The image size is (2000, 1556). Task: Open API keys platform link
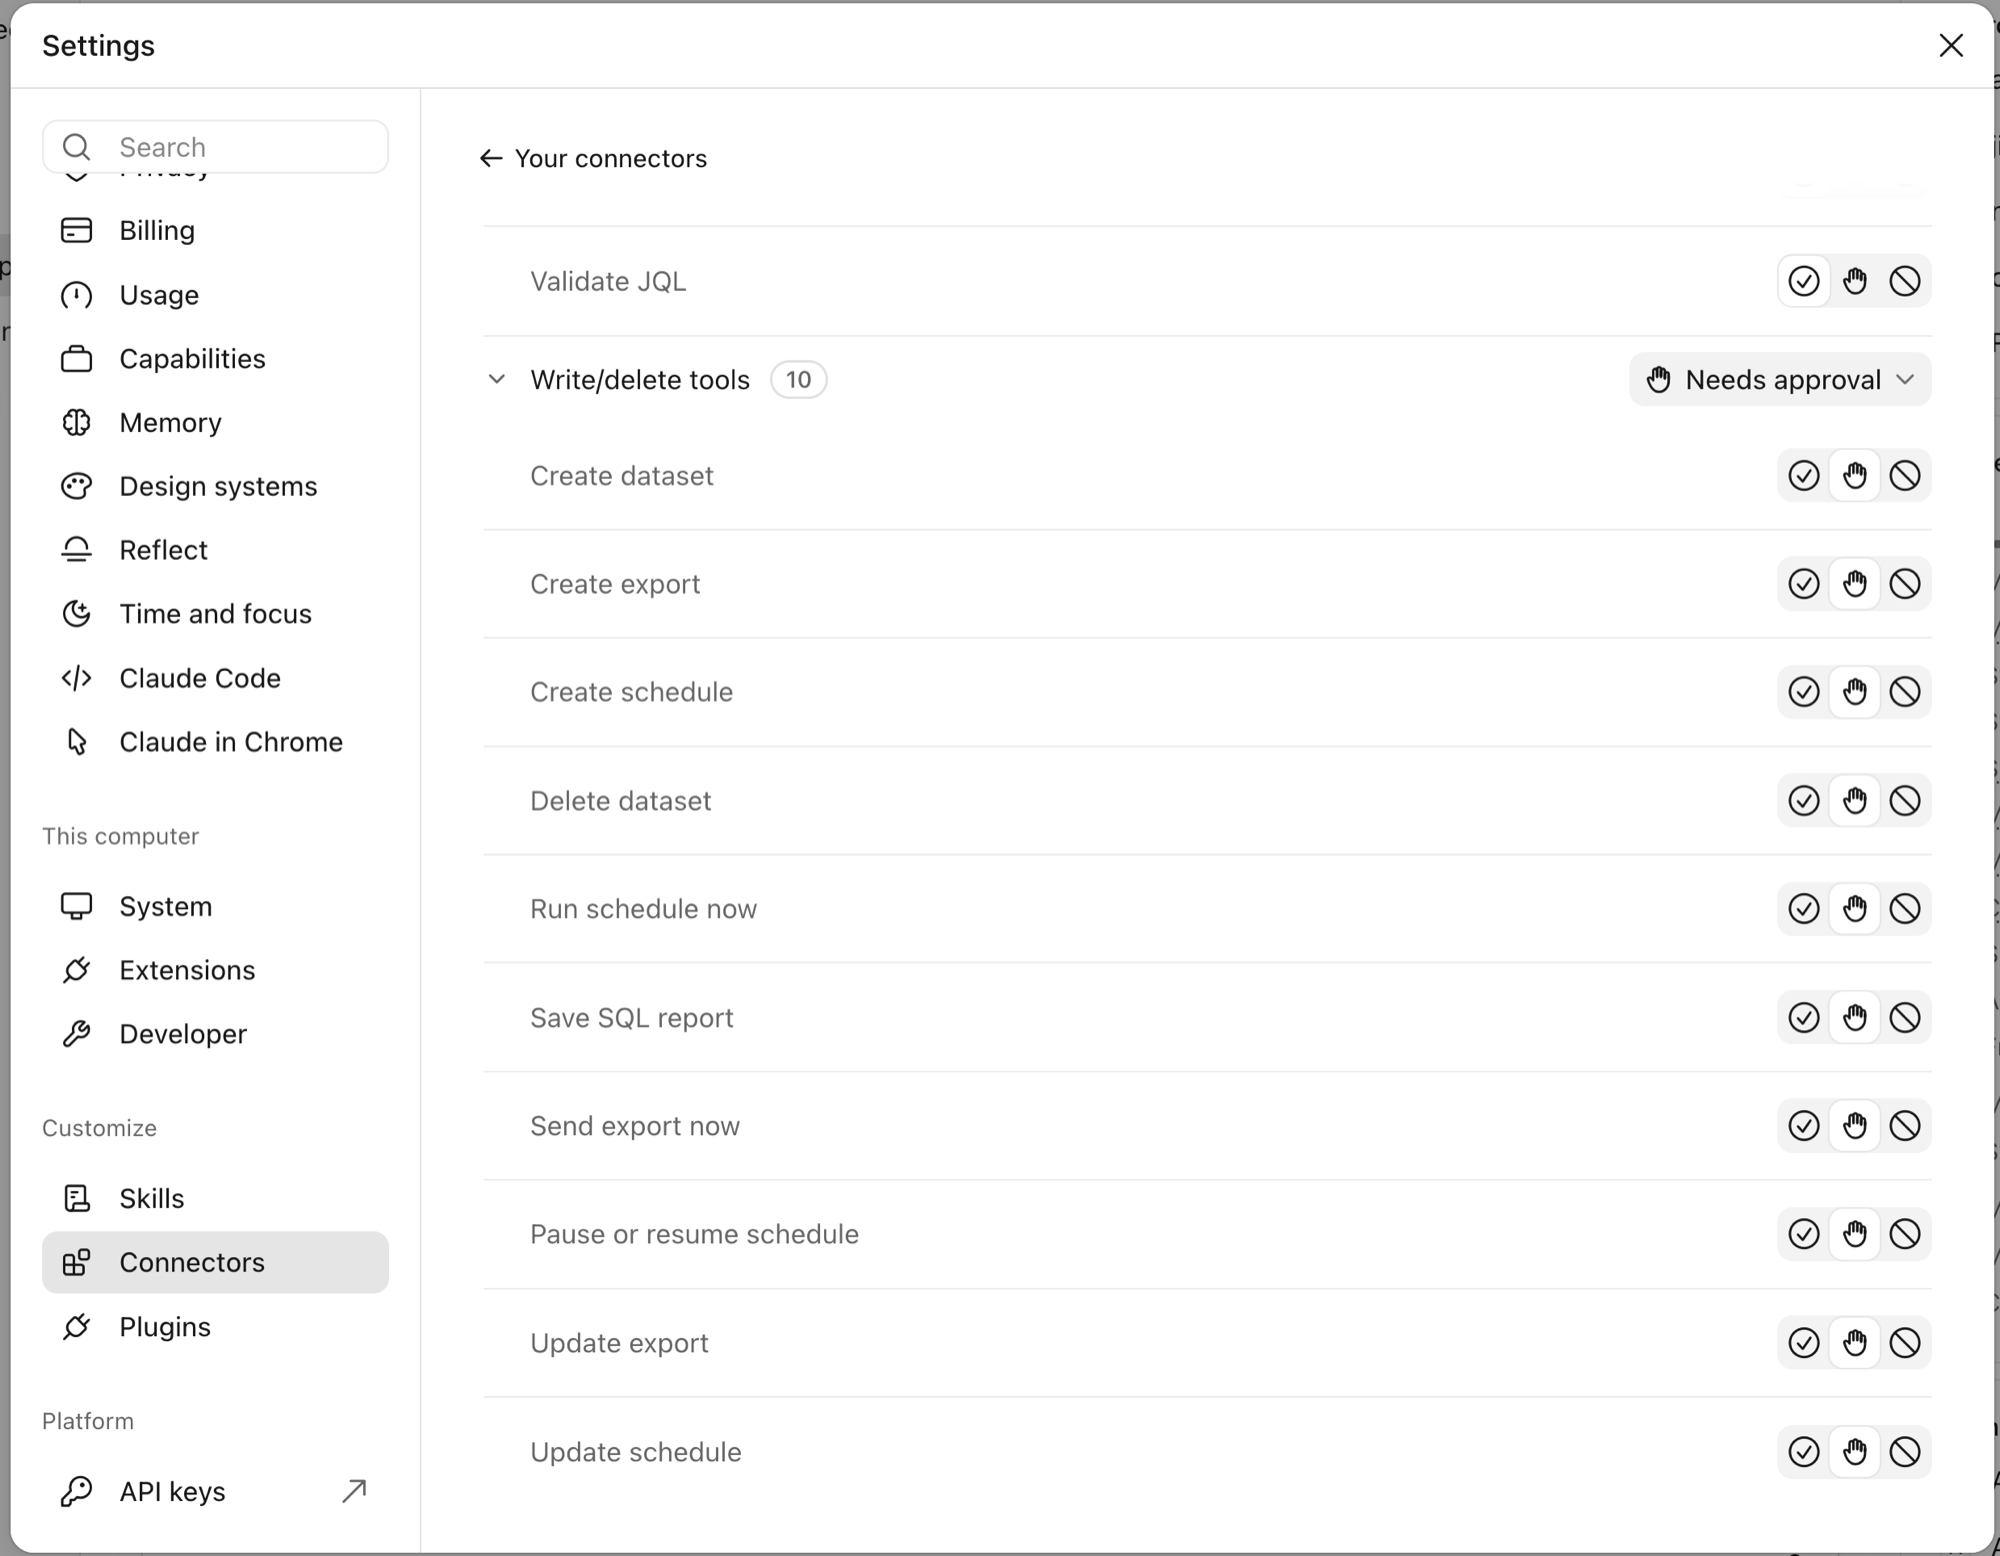click(215, 1491)
